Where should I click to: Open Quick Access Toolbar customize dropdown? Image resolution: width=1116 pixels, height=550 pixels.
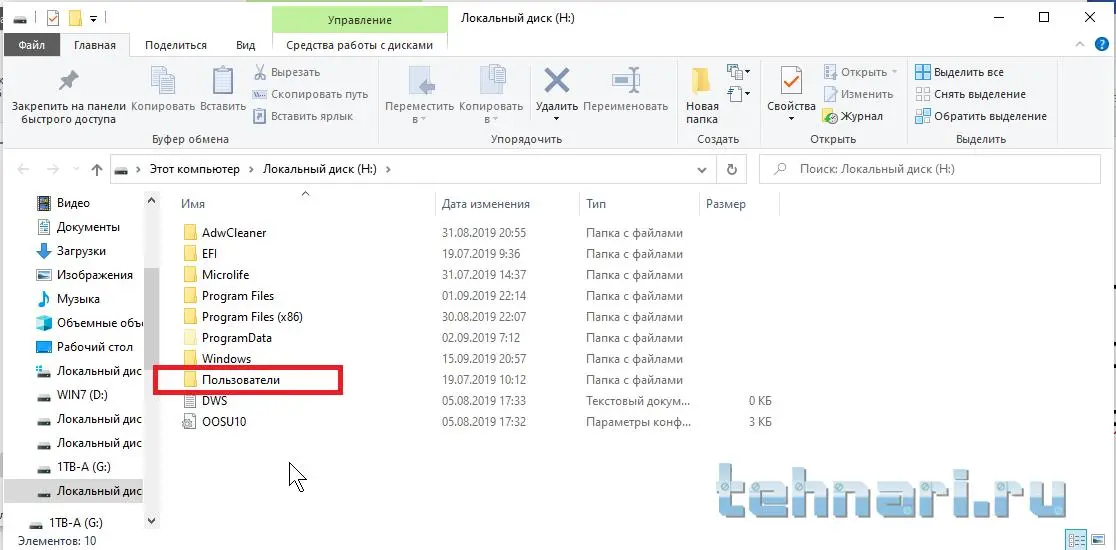click(x=93, y=18)
